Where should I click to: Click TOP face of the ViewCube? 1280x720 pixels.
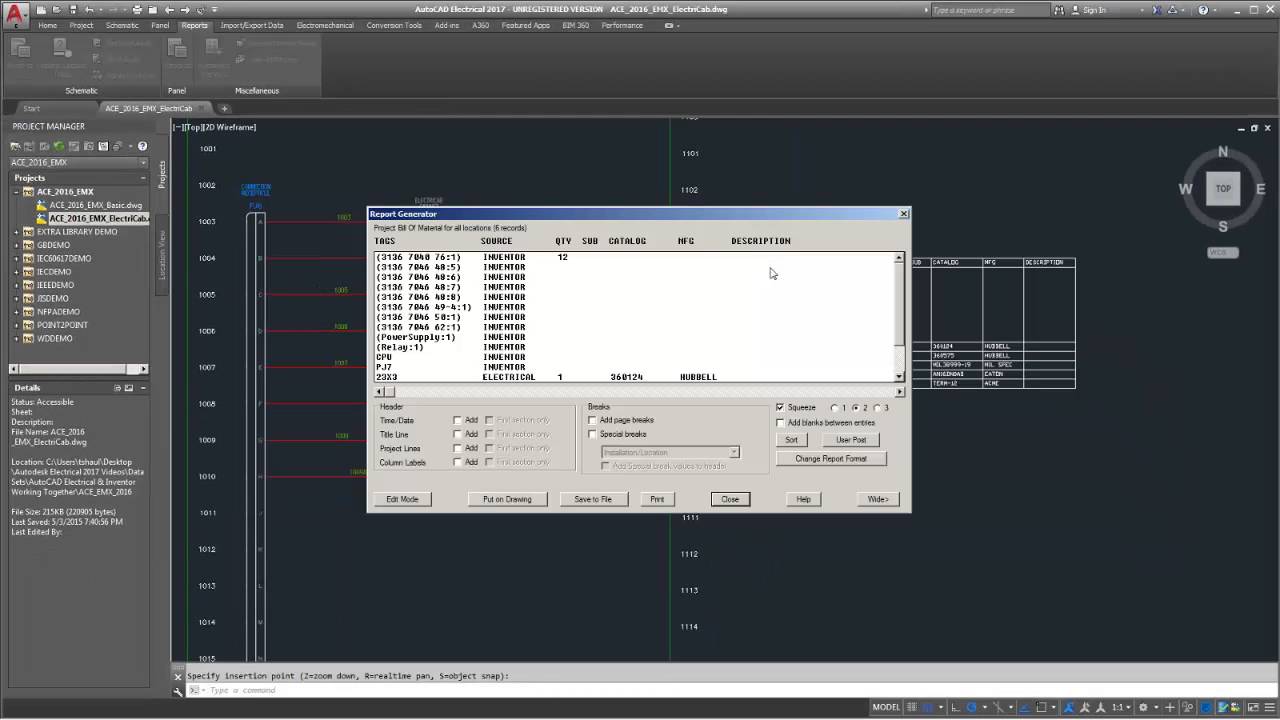coord(1223,188)
